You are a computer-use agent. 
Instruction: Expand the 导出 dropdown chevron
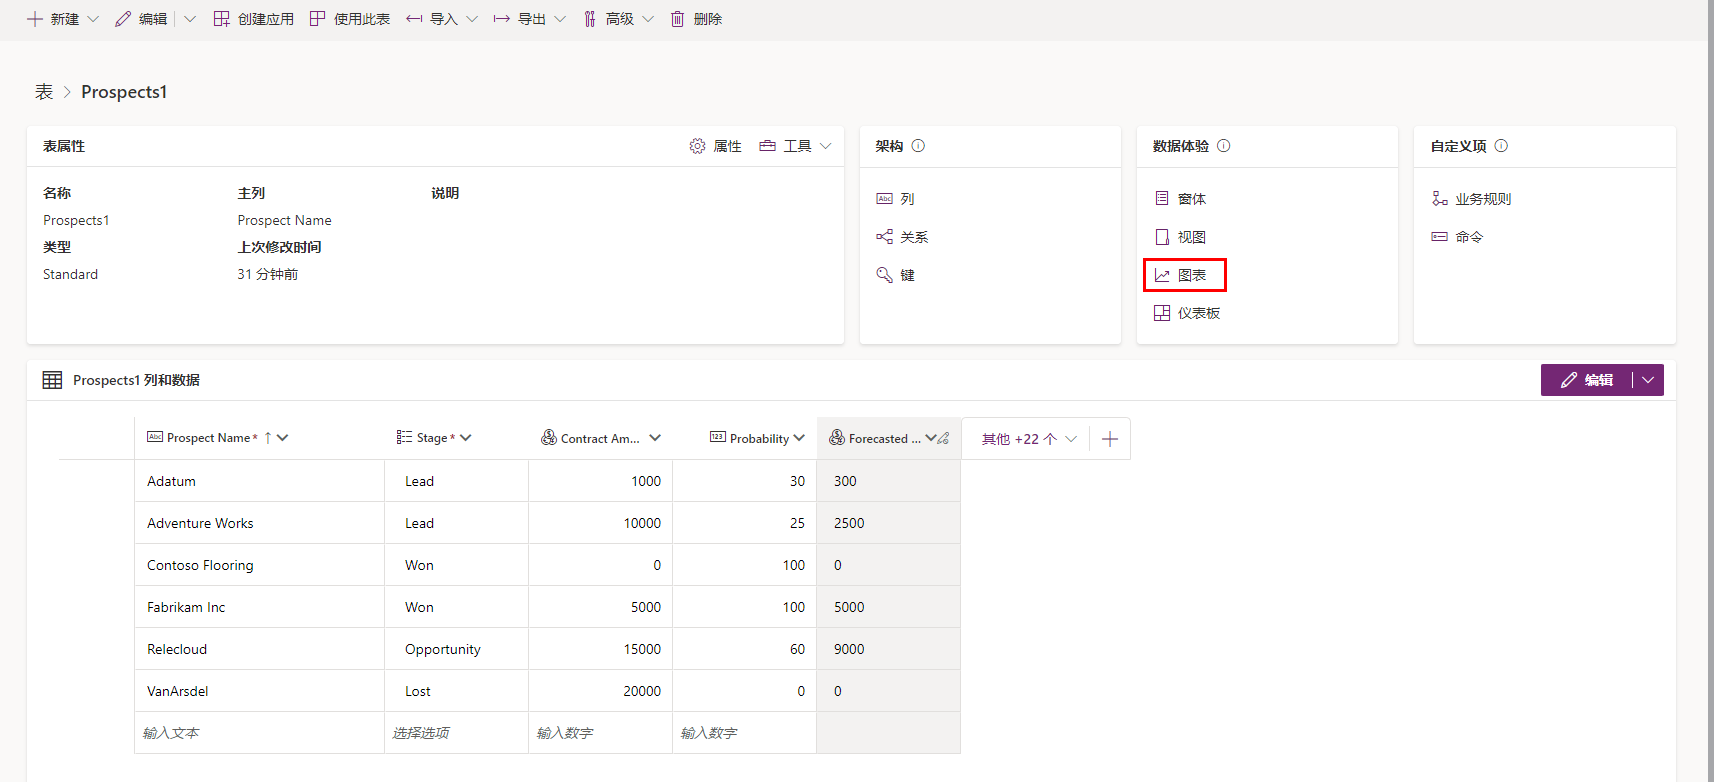pos(560,19)
